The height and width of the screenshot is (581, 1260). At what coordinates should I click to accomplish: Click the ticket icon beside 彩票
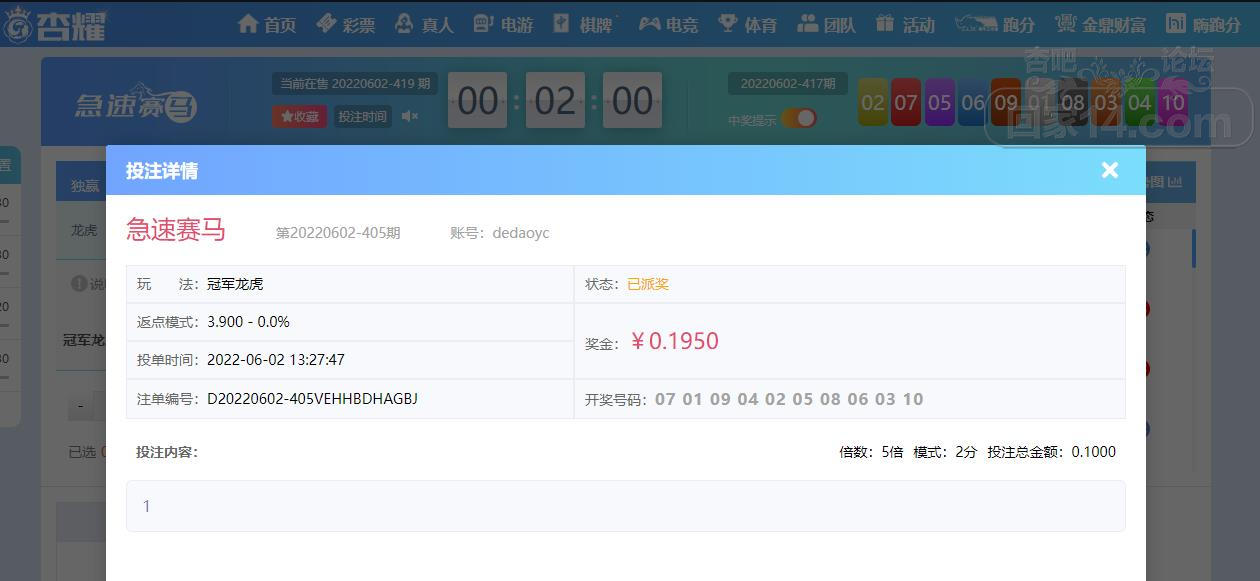click(x=326, y=23)
